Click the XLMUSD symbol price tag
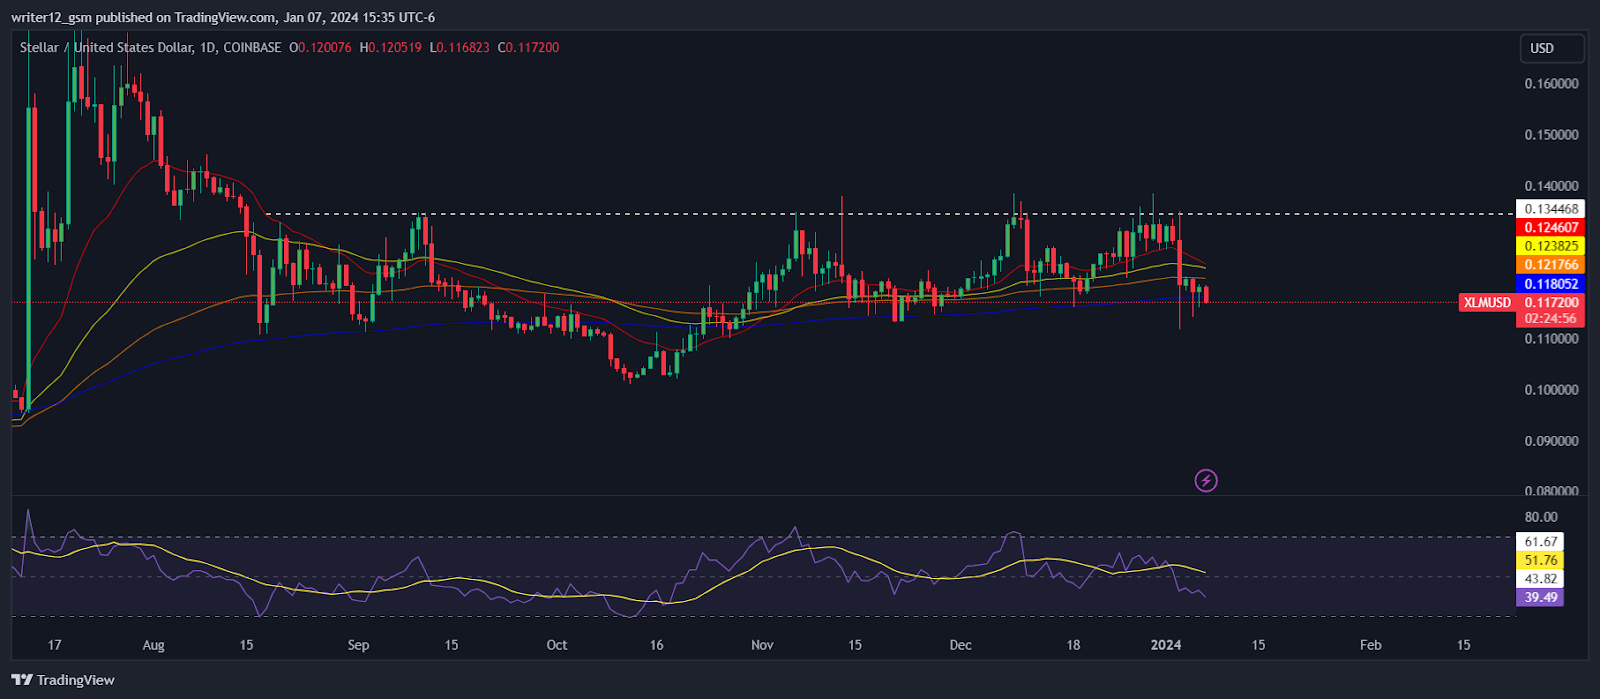Screen dimensions: 1600x699 1487,302
